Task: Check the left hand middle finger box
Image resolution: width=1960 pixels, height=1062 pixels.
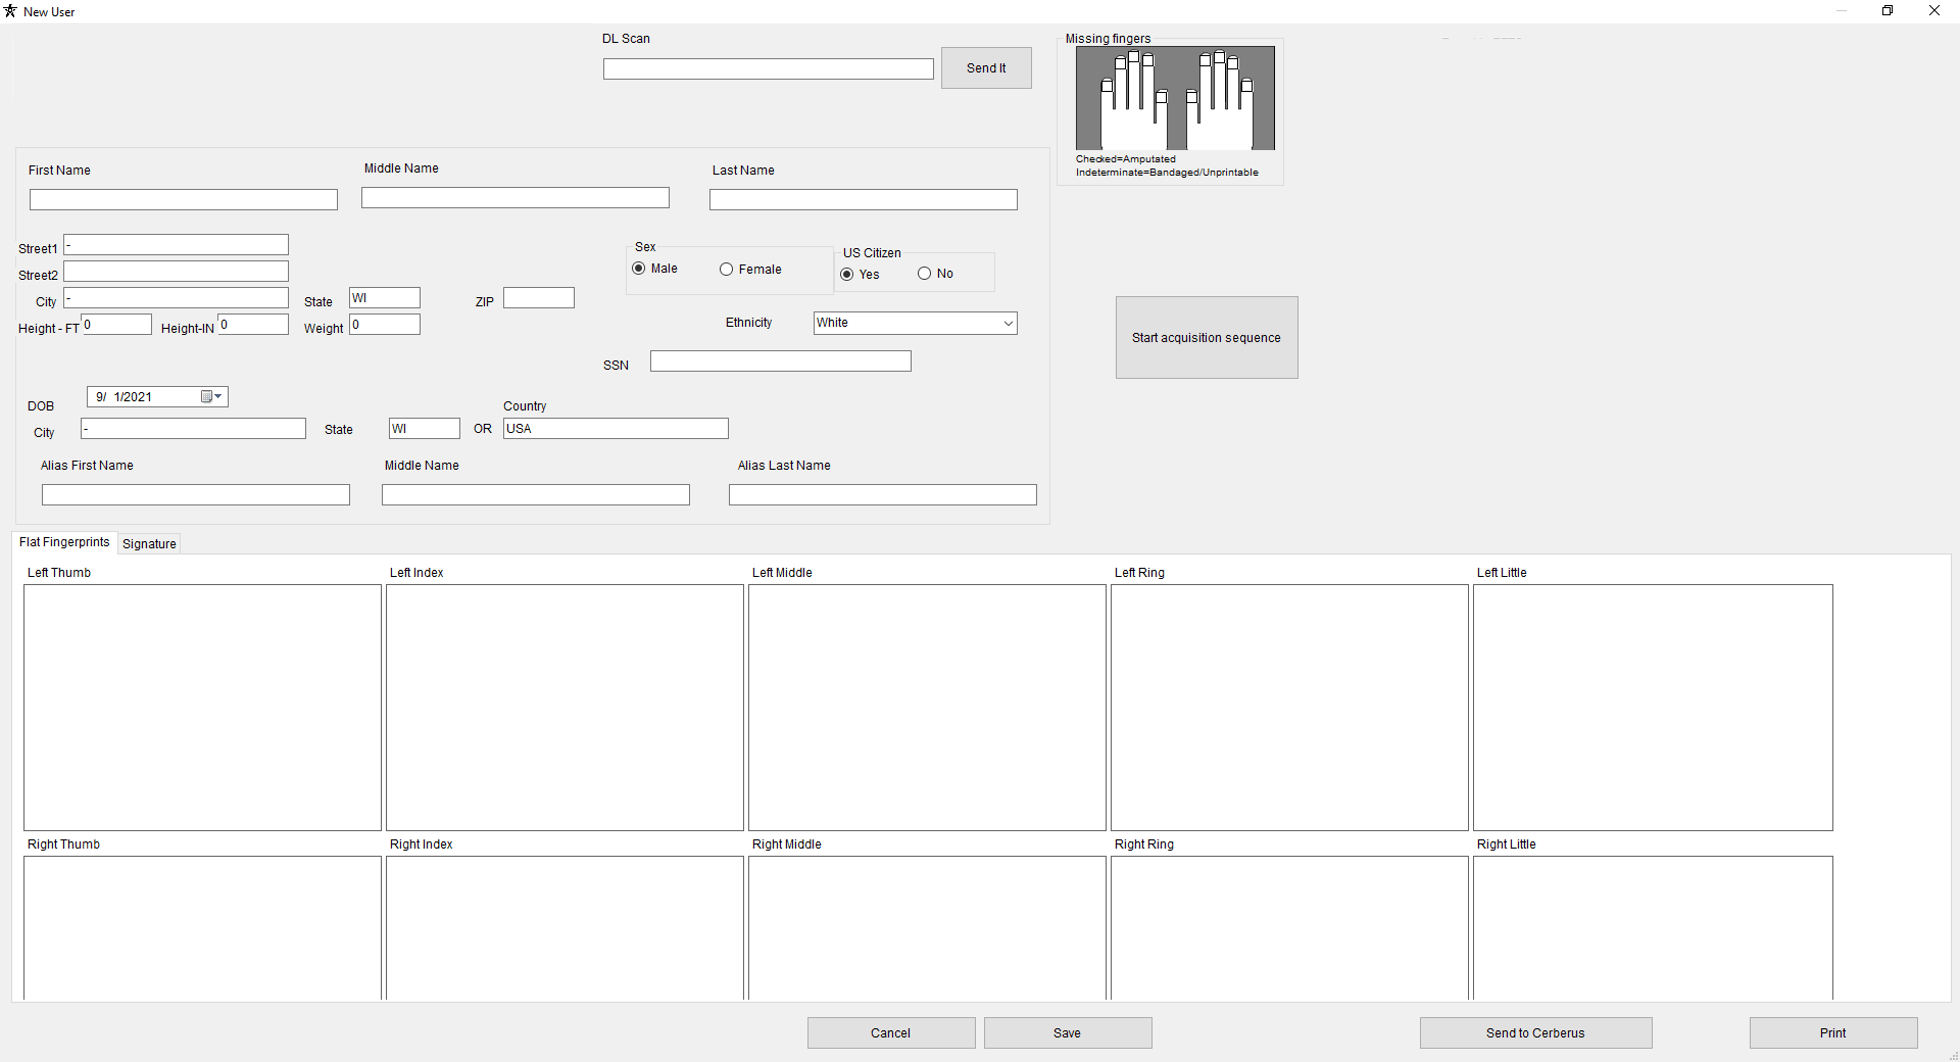Action: (1134, 57)
